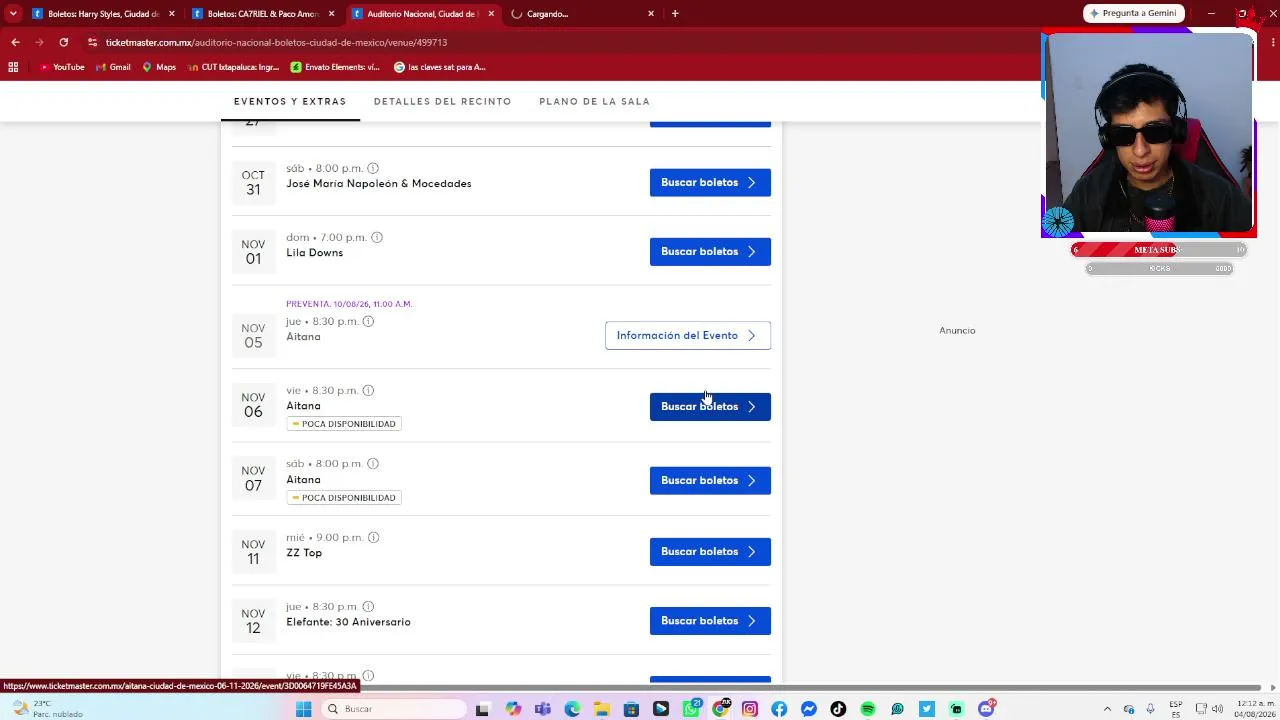Open Spotify from taskbar

[868, 709]
